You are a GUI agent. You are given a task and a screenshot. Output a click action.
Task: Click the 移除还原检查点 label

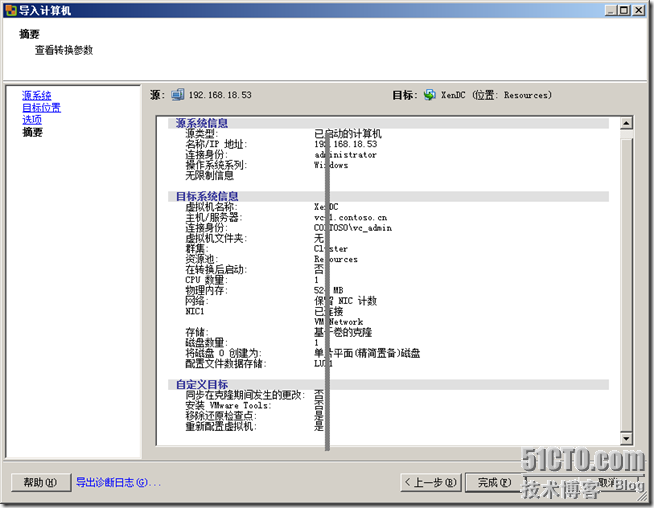coord(221,416)
